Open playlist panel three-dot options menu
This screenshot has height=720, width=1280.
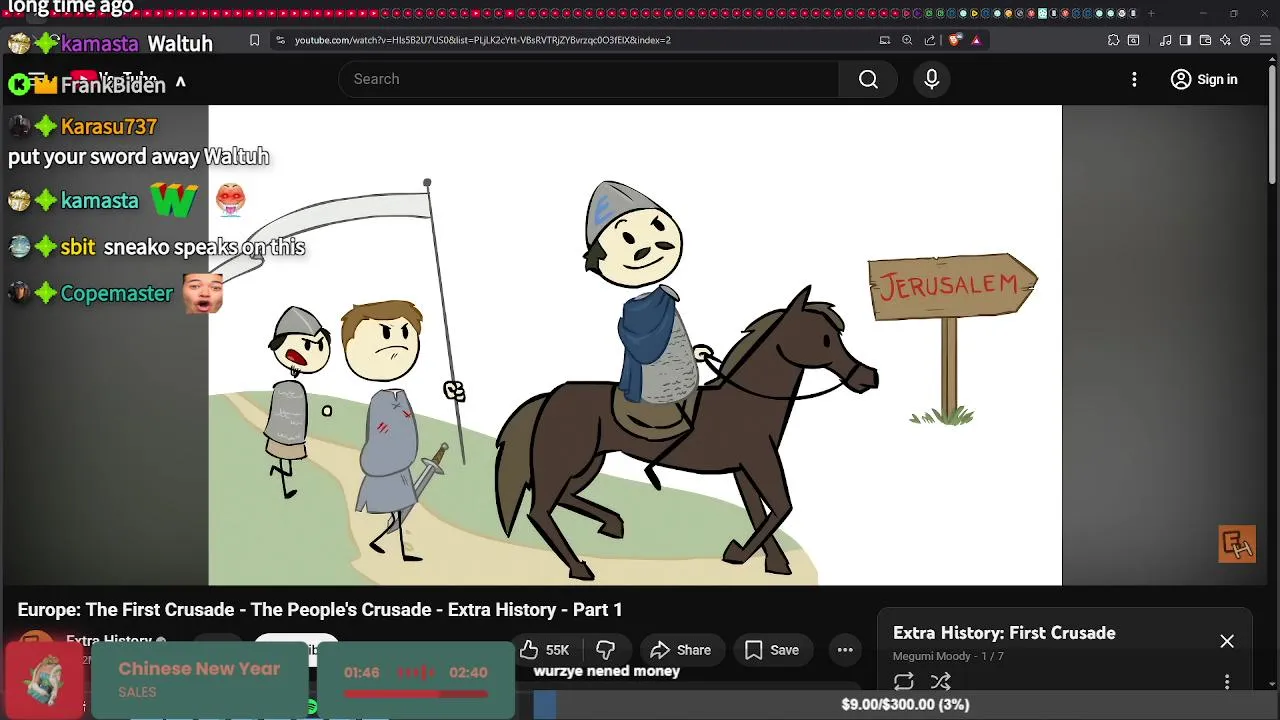click(1227, 682)
